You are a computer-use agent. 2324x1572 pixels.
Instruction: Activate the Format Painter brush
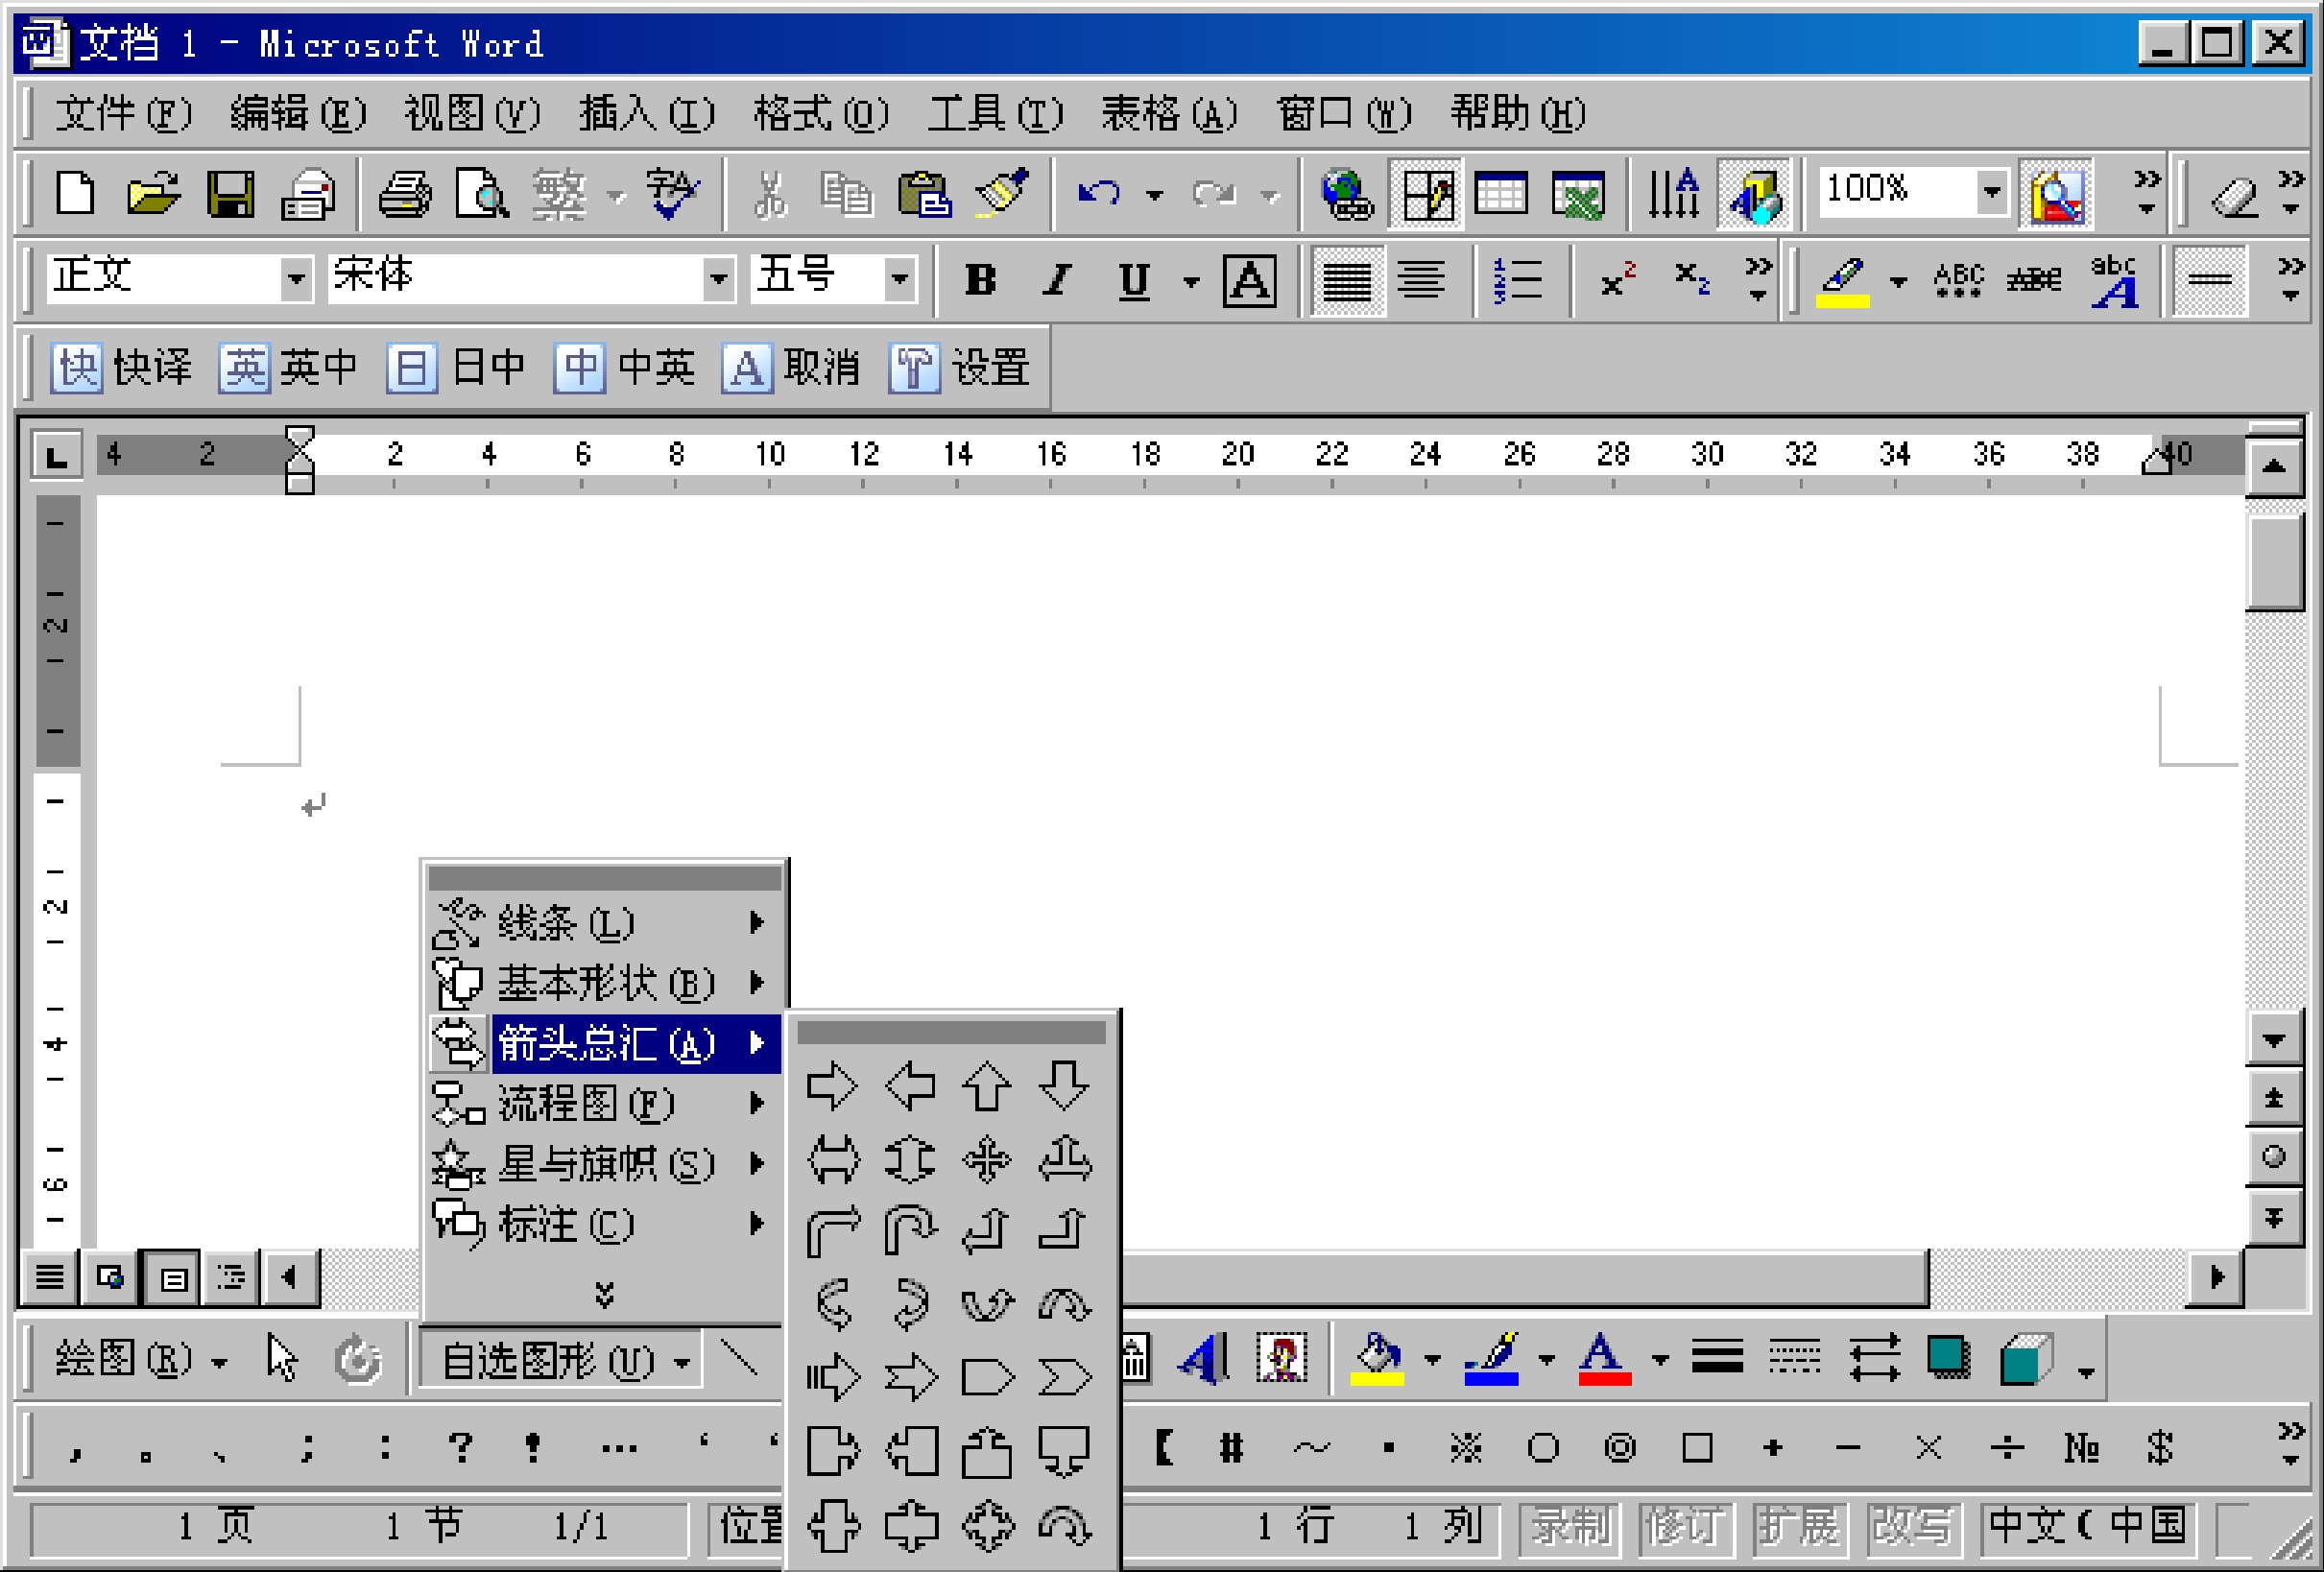click(x=1002, y=193)
